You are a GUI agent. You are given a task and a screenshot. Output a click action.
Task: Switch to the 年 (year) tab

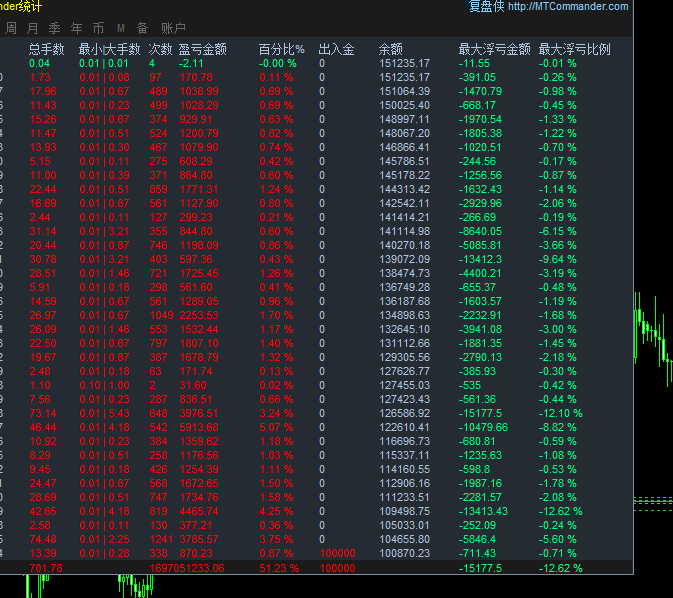[x=76, y=28]
